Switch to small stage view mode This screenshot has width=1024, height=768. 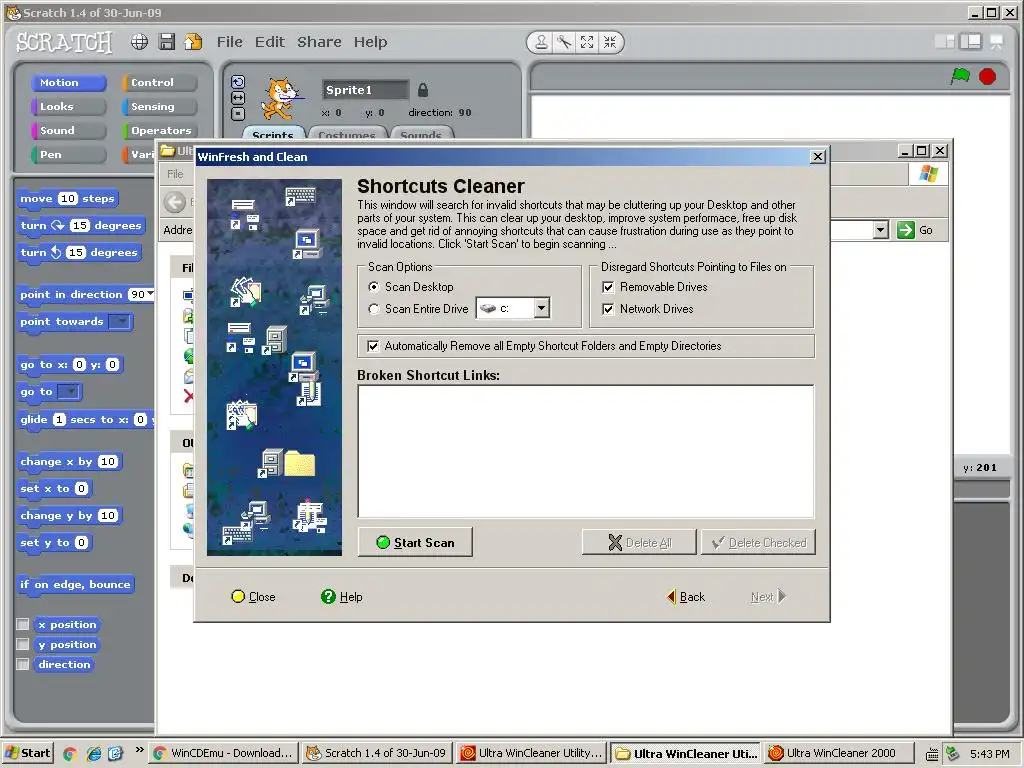(x=944, y=42)
